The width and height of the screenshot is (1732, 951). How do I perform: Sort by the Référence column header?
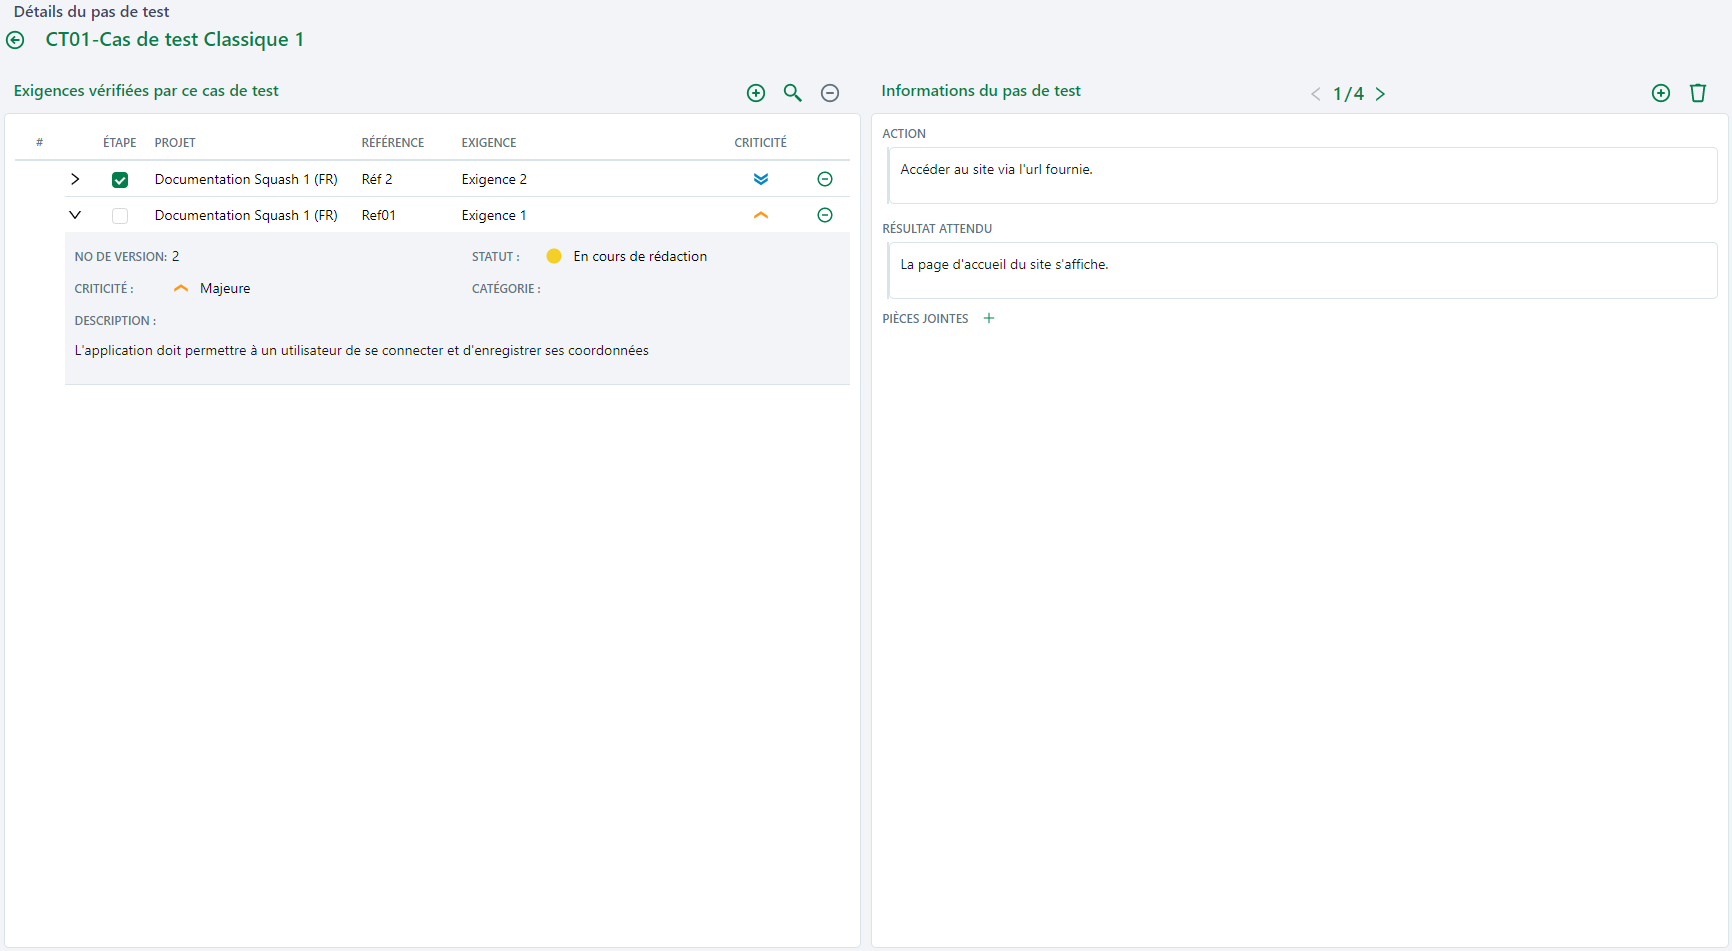[x=392, y=143]
